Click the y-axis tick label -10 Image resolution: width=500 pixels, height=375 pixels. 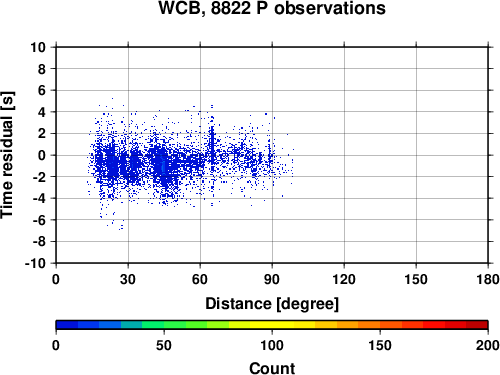[x=35, y=263]
